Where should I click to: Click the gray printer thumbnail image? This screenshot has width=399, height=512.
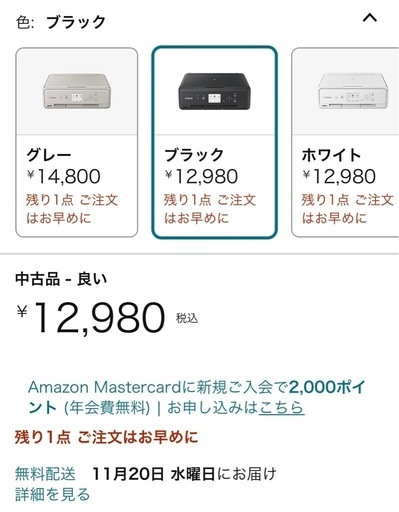pos(77,91)
